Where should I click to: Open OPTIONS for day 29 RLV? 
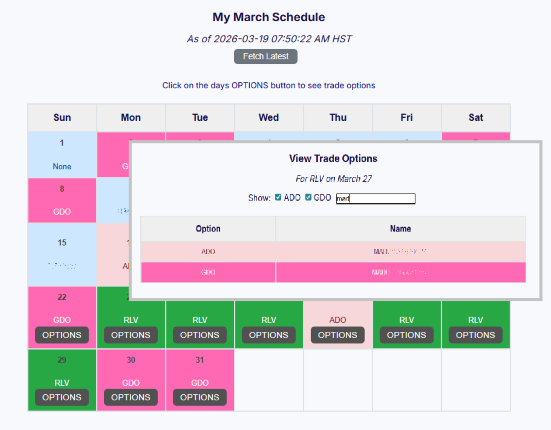(x=62, y=397)
